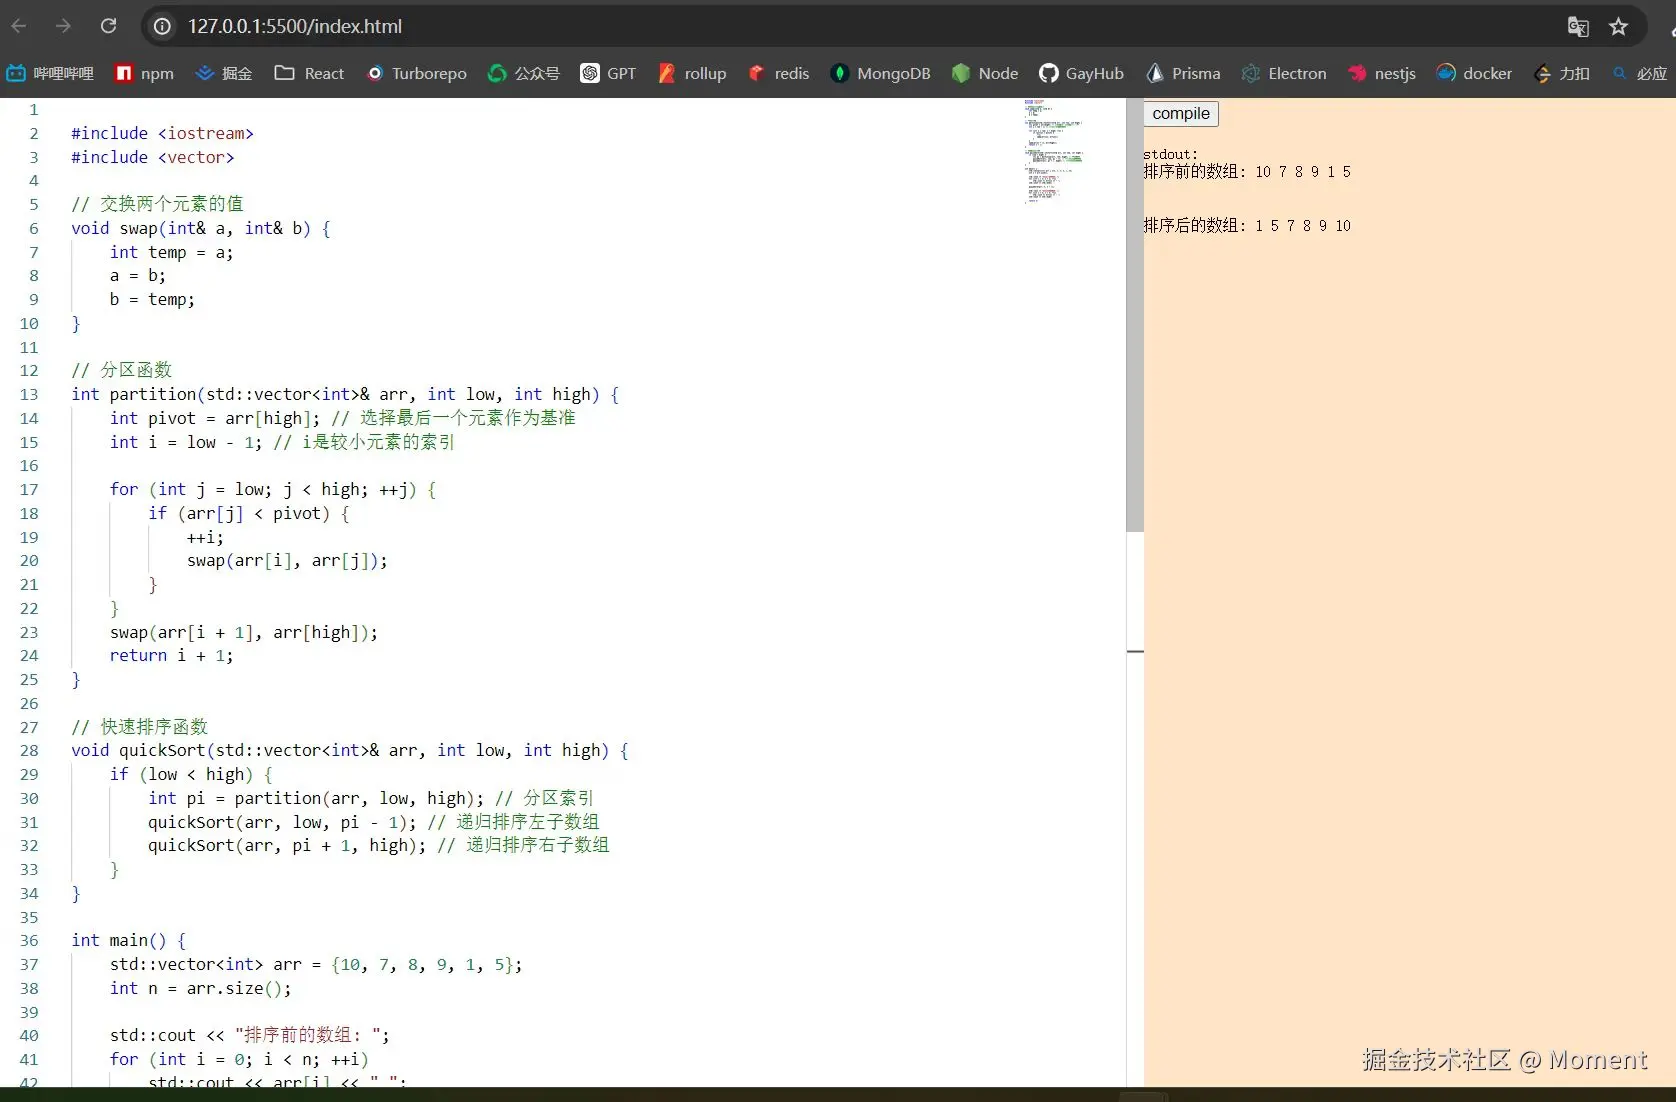Screen dimensions: 1676x1102
Task: Click the line 'if (arr[j] < pivot) {'
Action: point(249,513)
